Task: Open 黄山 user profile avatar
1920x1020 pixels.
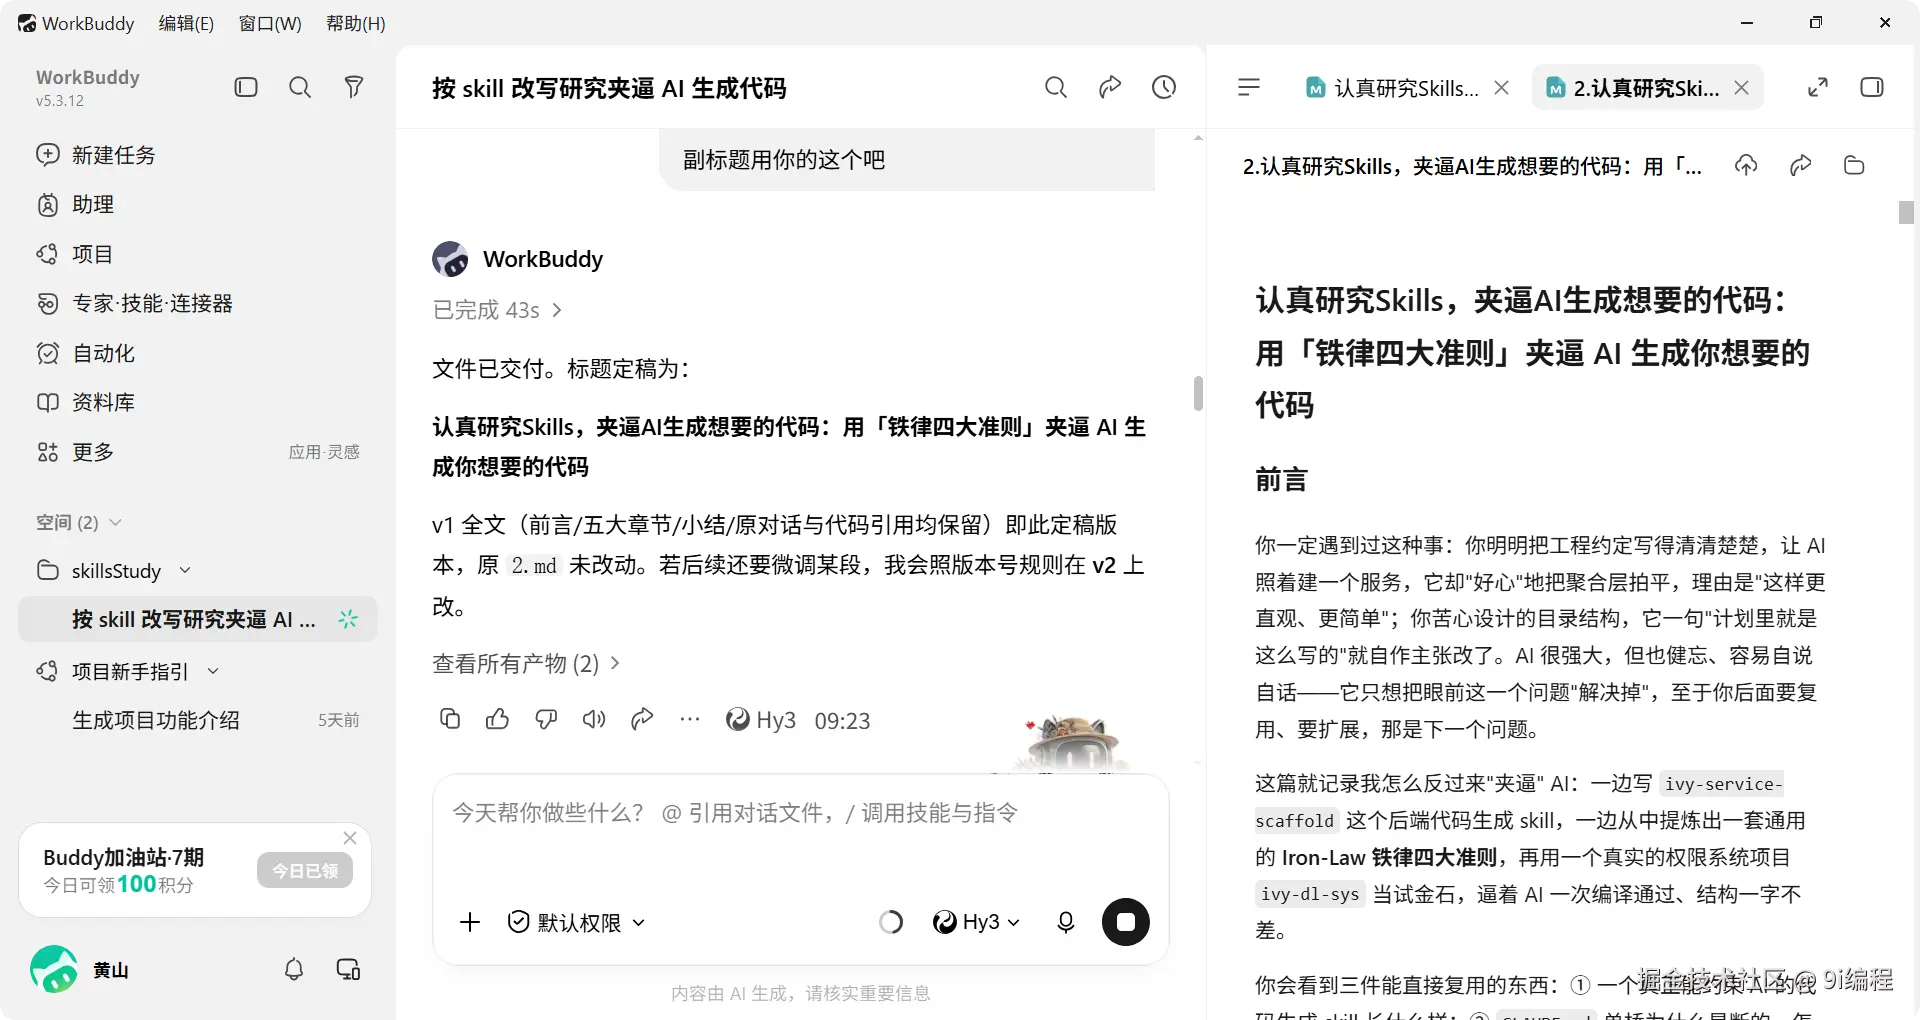Action: (x=54, y=969)
